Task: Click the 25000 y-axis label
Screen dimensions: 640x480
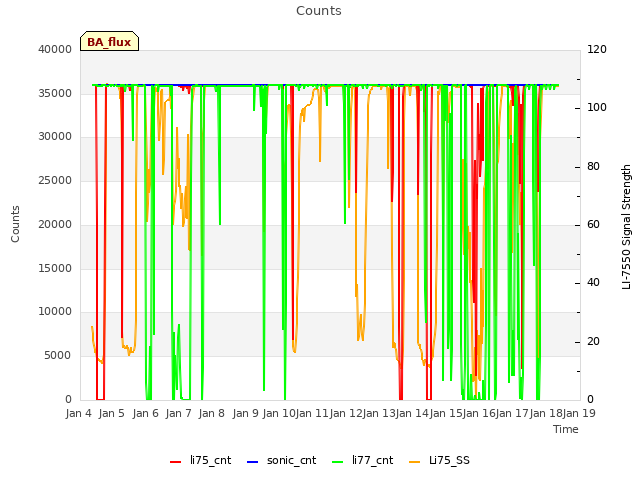Action: pyautogui.click(x=55, y=180)
